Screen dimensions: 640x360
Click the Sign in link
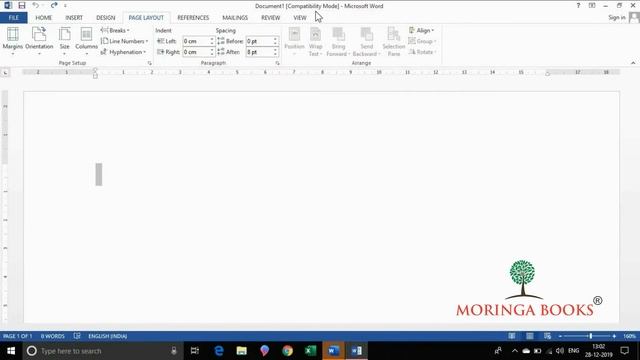point(617,18)
